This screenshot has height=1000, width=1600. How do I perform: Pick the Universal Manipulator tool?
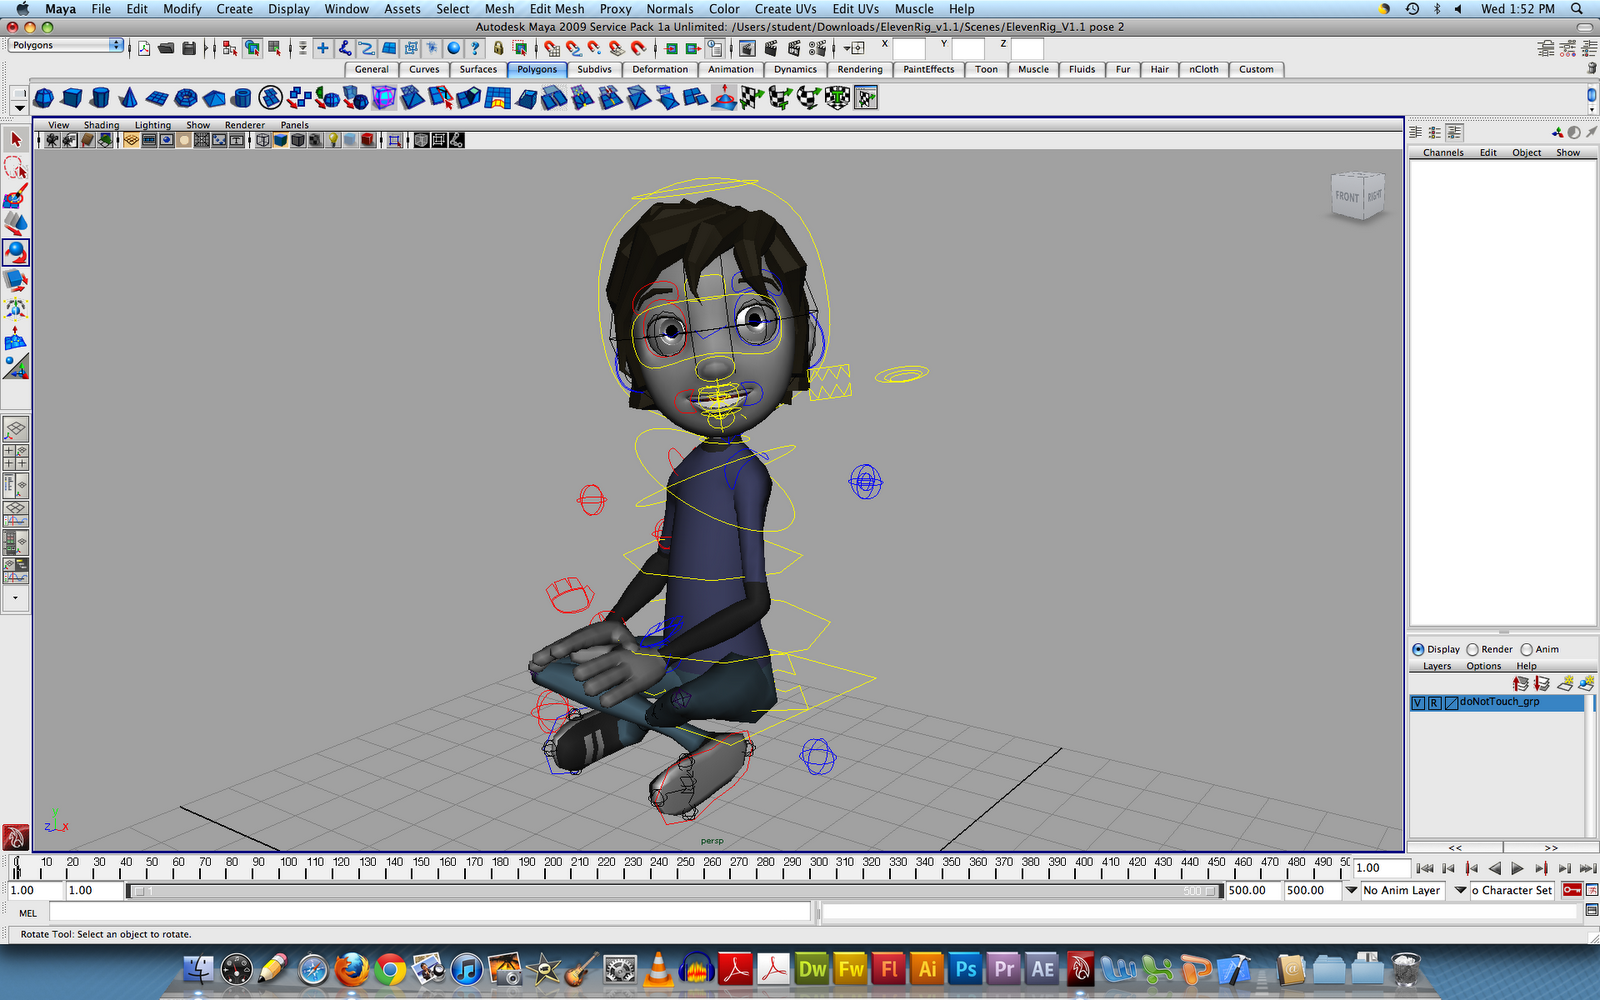pyautogui.click(x=15, y=308)
